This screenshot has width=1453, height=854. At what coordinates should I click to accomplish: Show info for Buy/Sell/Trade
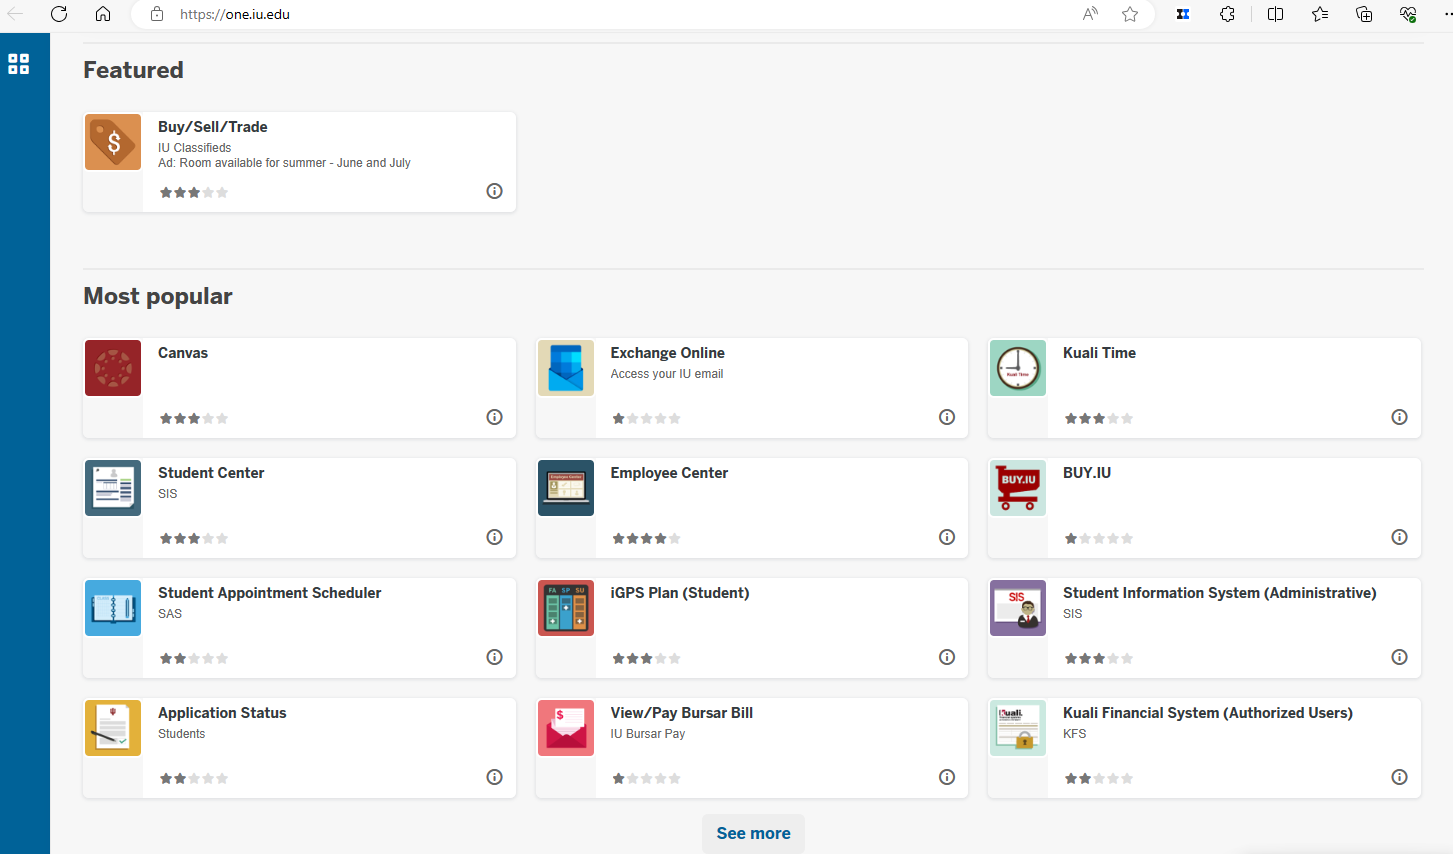pyautogui.click(x=494, y=191)
